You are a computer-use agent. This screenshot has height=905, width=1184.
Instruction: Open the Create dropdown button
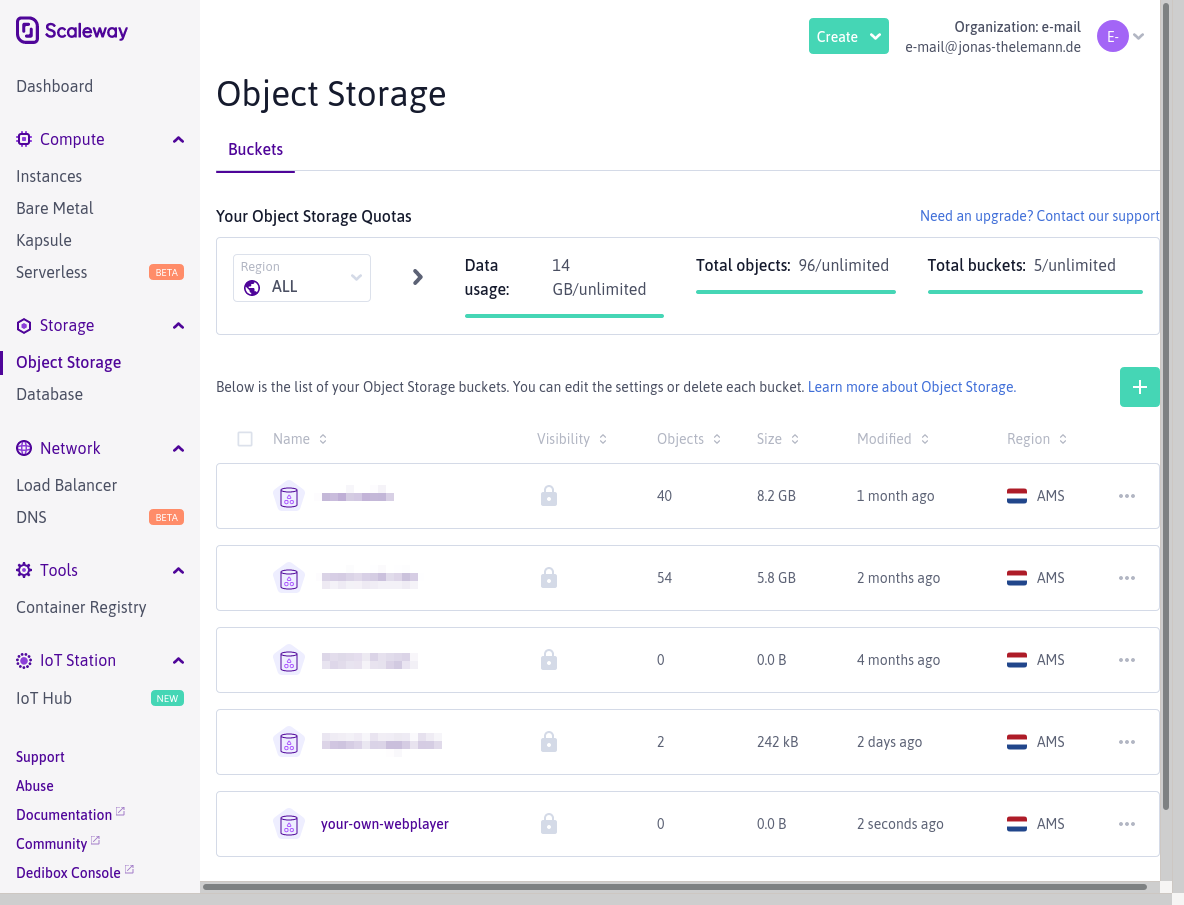pos(848,36)
